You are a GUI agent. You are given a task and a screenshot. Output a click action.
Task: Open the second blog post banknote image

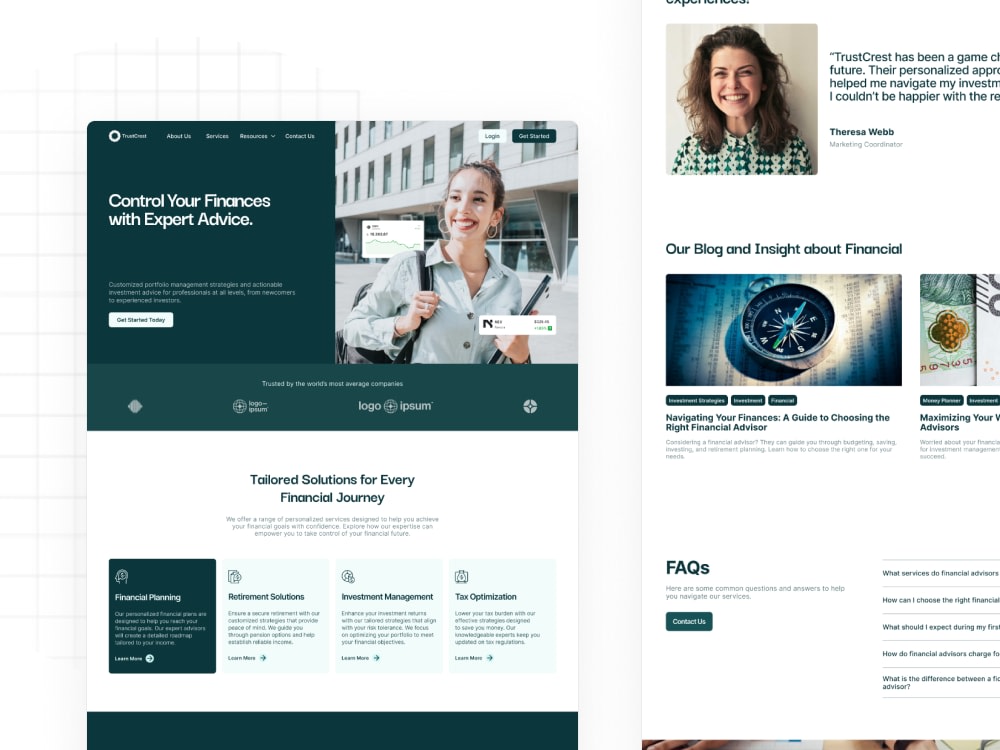(960, 330)
